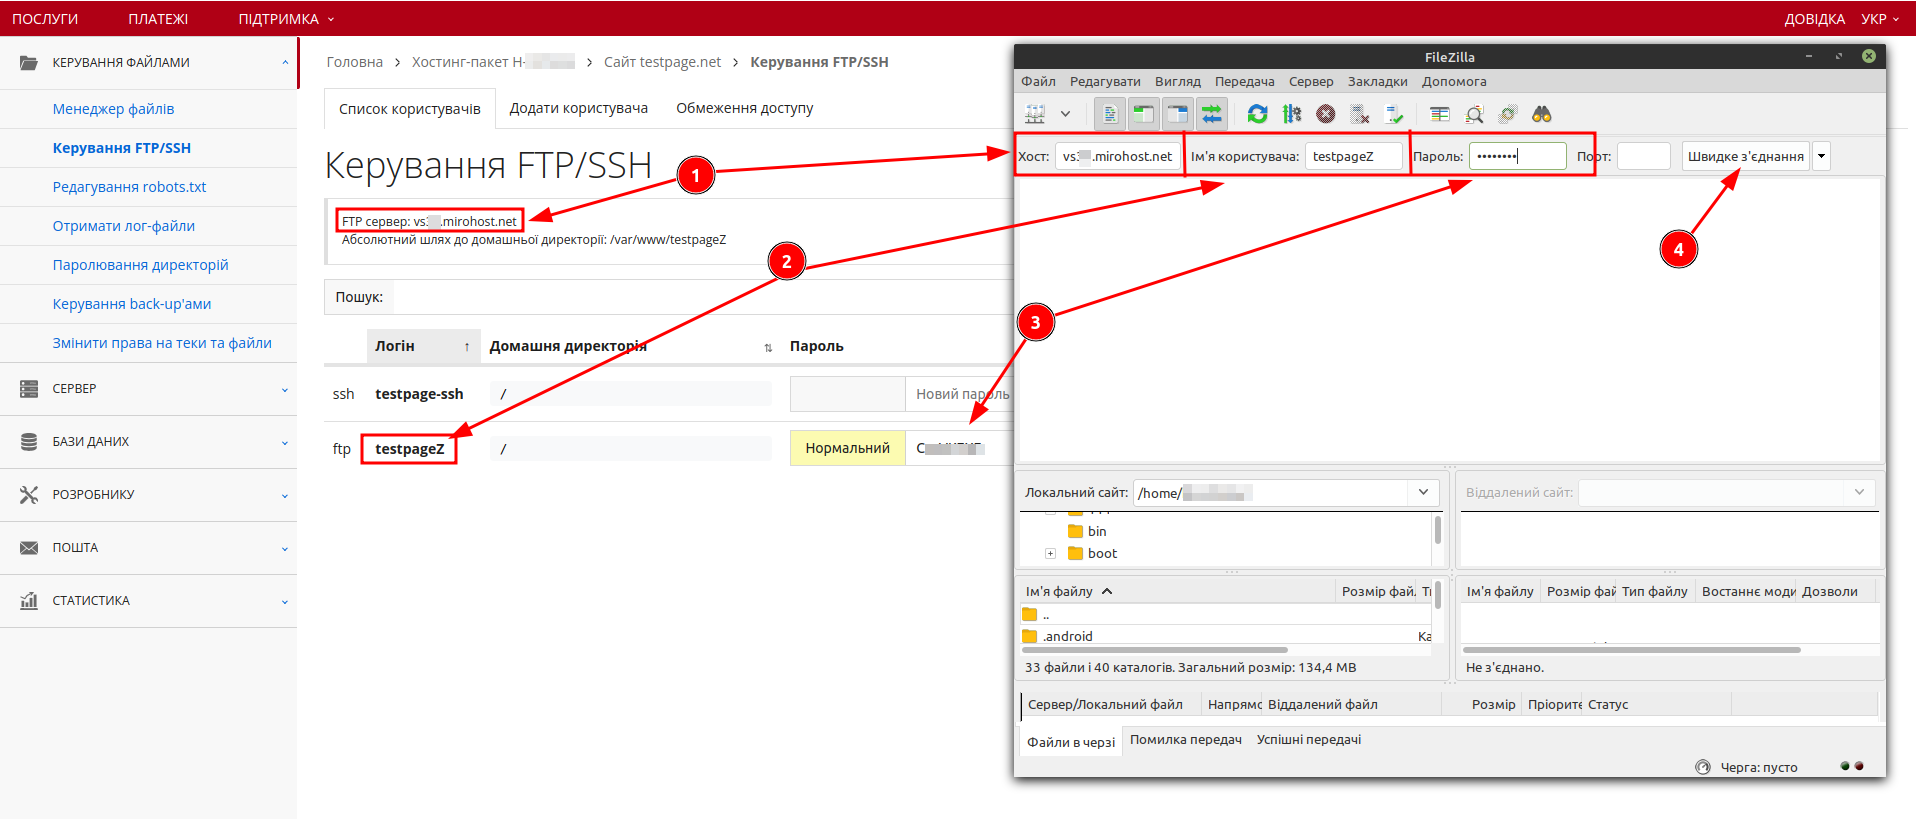Focus the Пароль field in FileZilla
The image size is (1916, 819).
tap(1517, 156)
